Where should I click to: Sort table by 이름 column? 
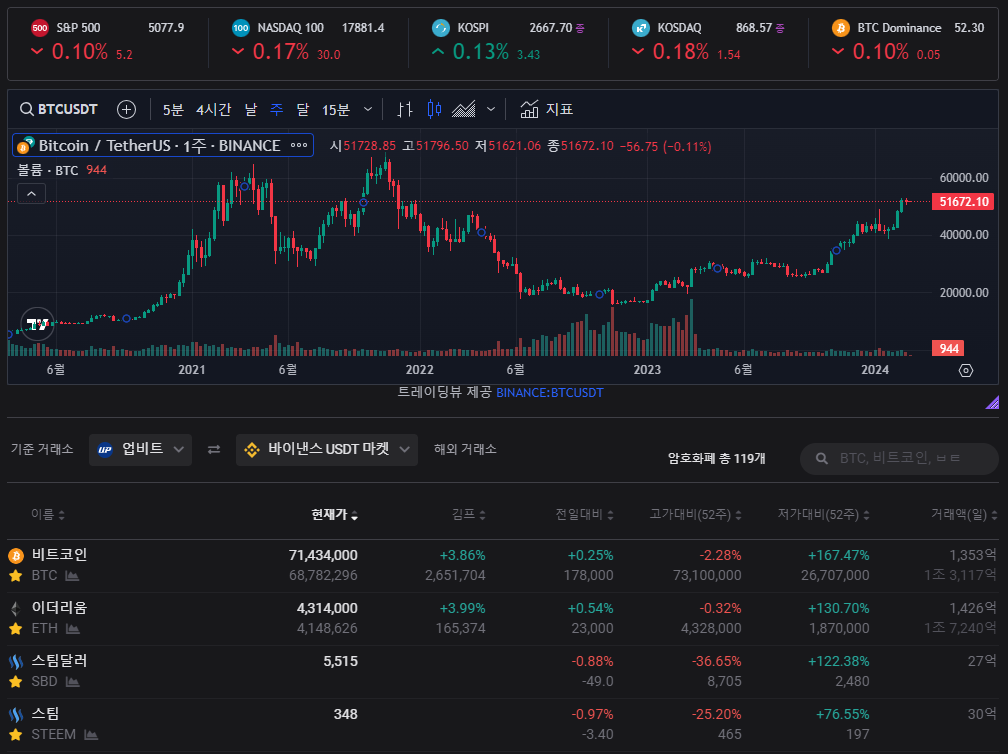pyautogui.click(x=48, y=514)
